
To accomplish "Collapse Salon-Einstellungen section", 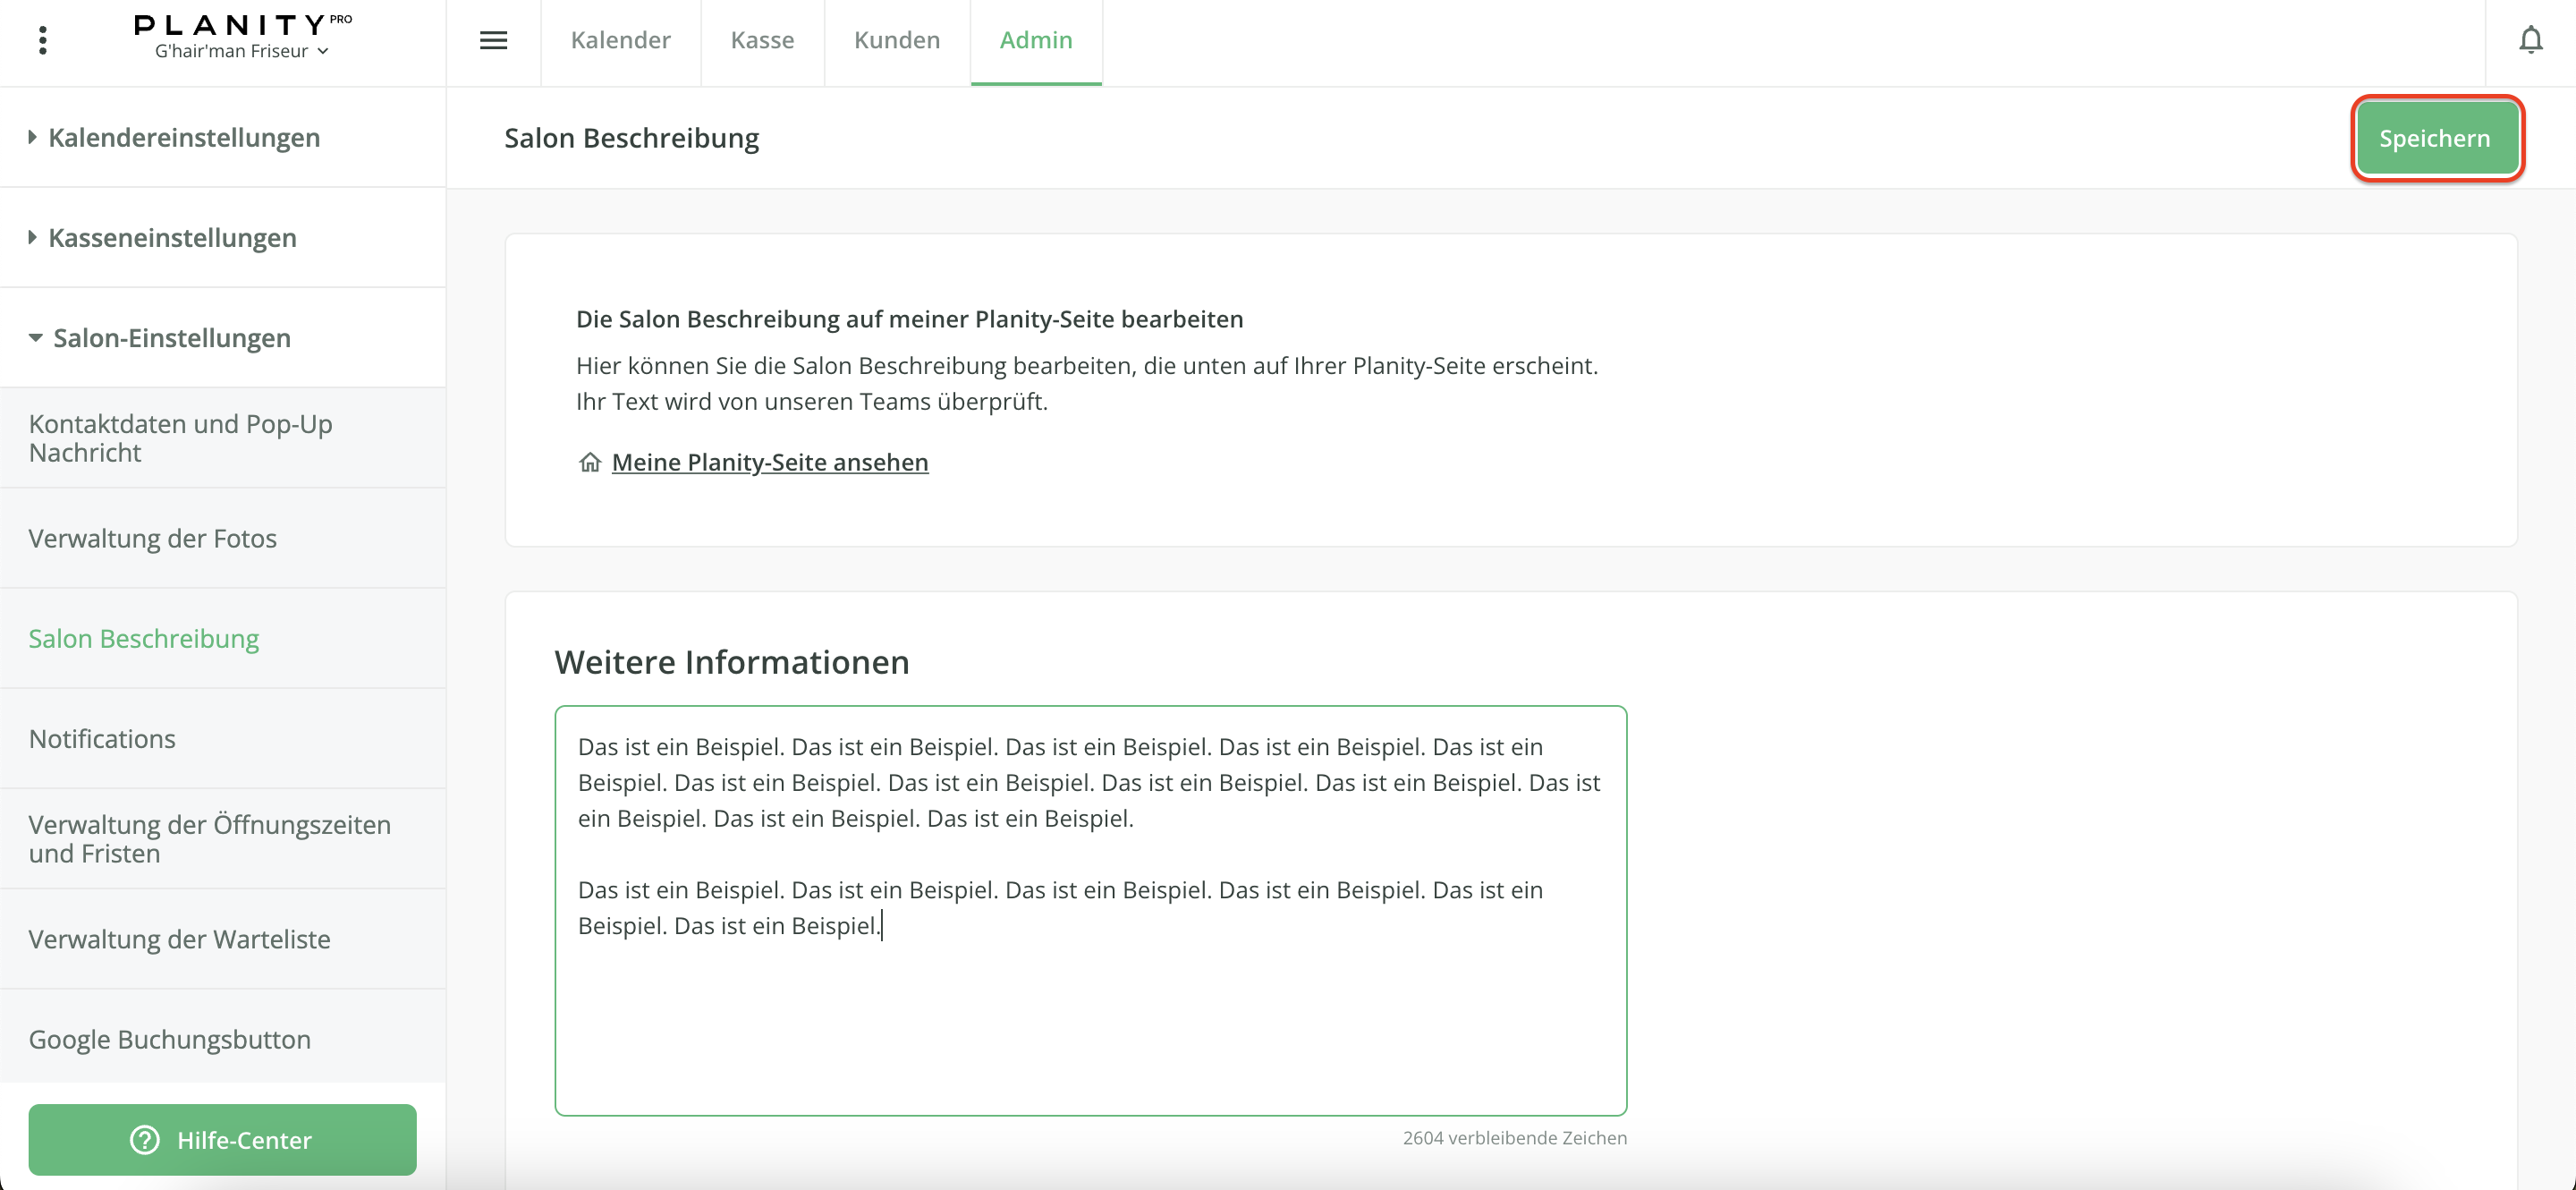I will point(171,338).
